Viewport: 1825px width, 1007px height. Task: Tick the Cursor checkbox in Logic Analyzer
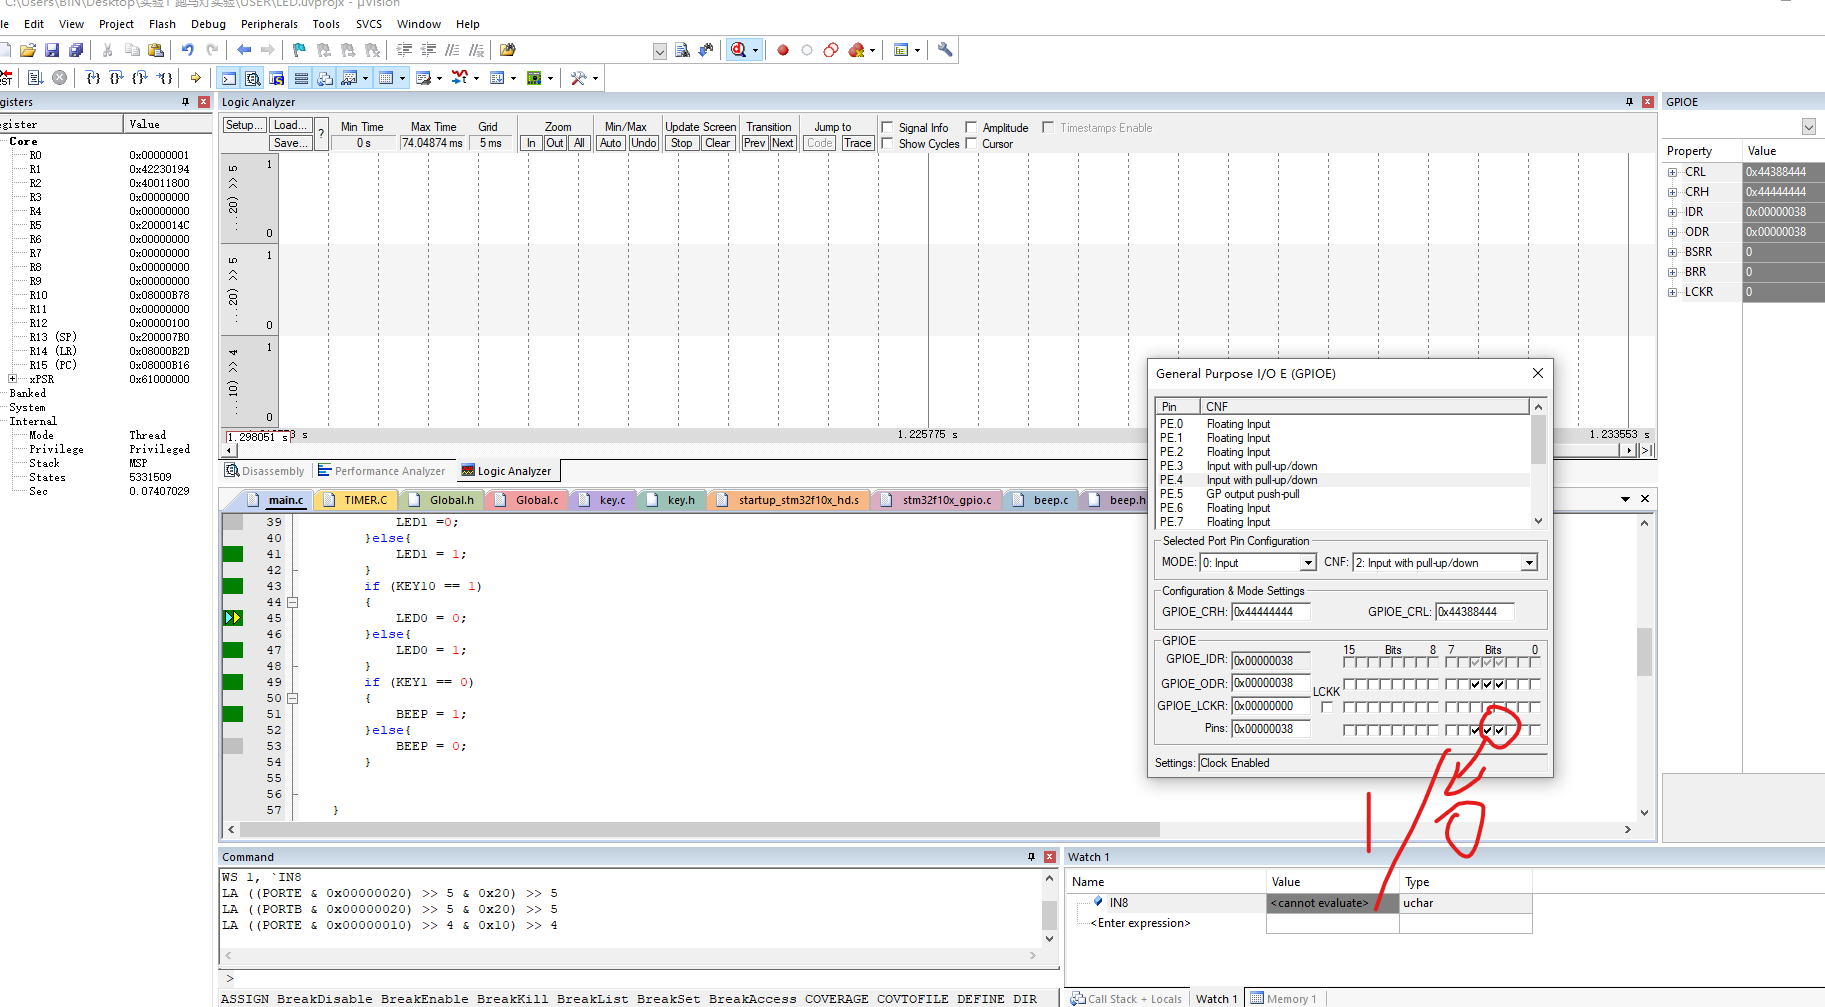(971, 144)
